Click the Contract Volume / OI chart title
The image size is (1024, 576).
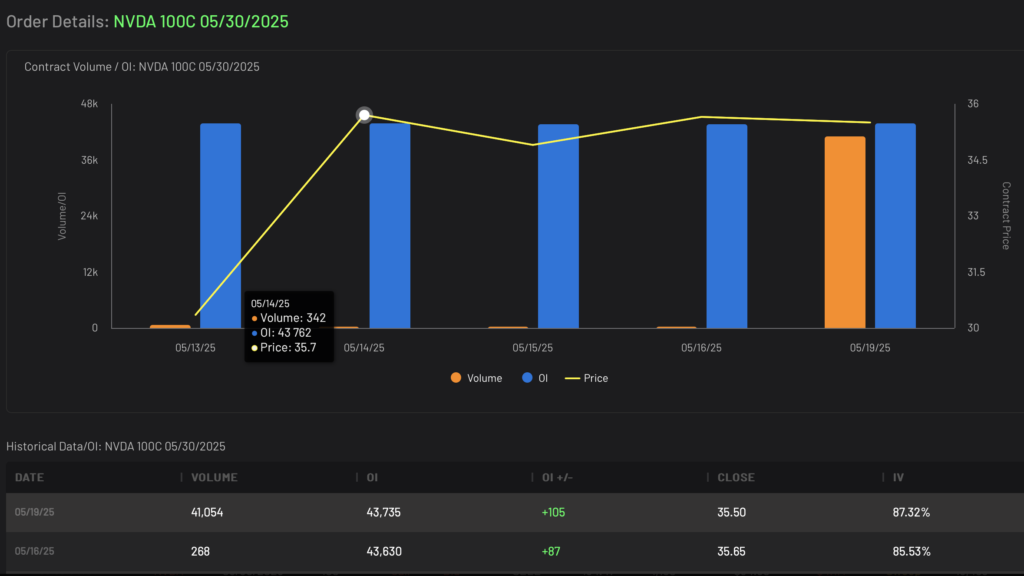point(142,67)
